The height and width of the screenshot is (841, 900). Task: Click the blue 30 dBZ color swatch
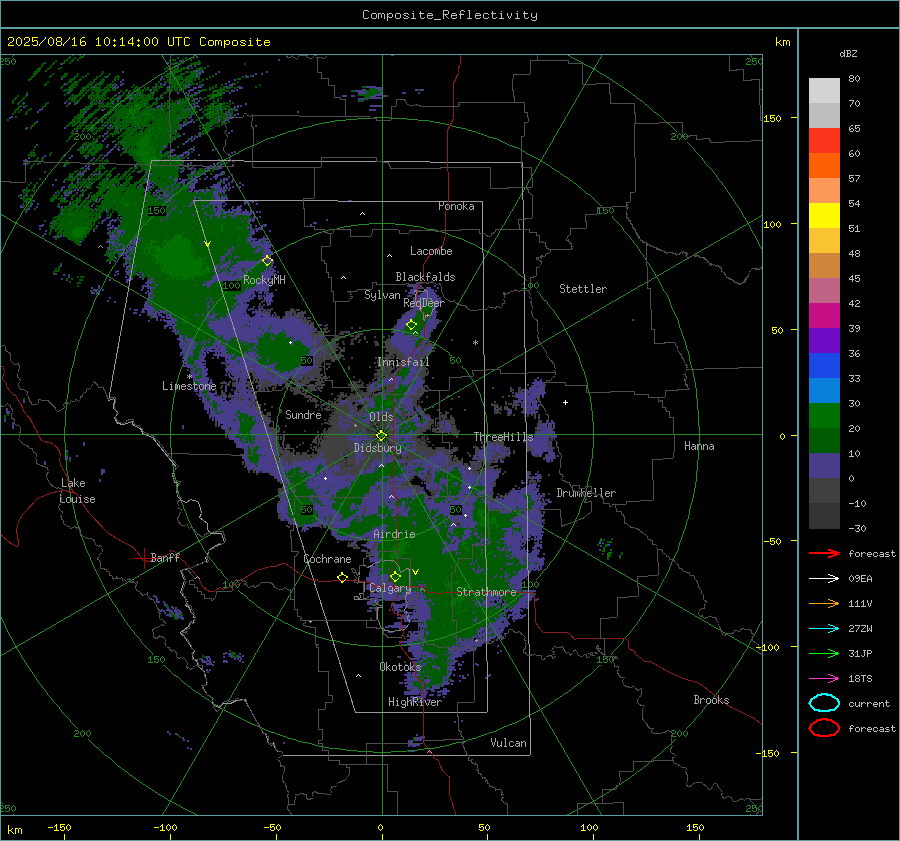[824, 390]
